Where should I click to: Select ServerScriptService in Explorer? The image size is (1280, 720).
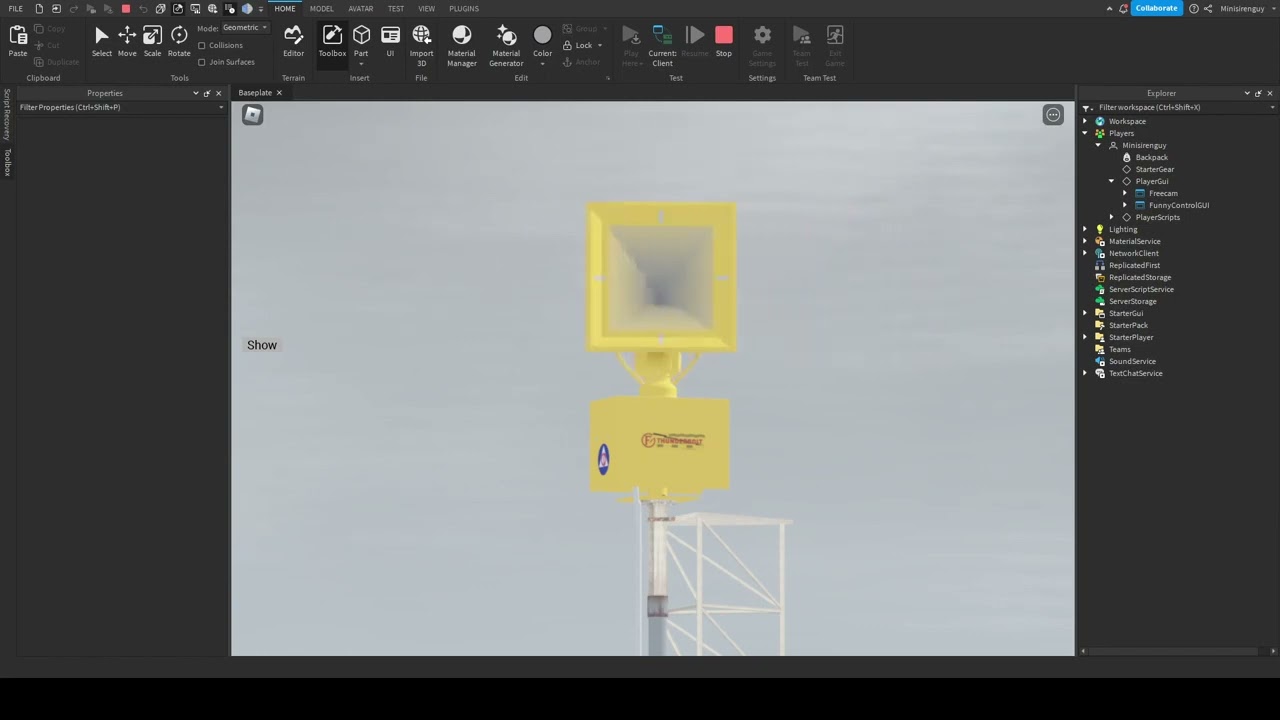point(1141,289)
